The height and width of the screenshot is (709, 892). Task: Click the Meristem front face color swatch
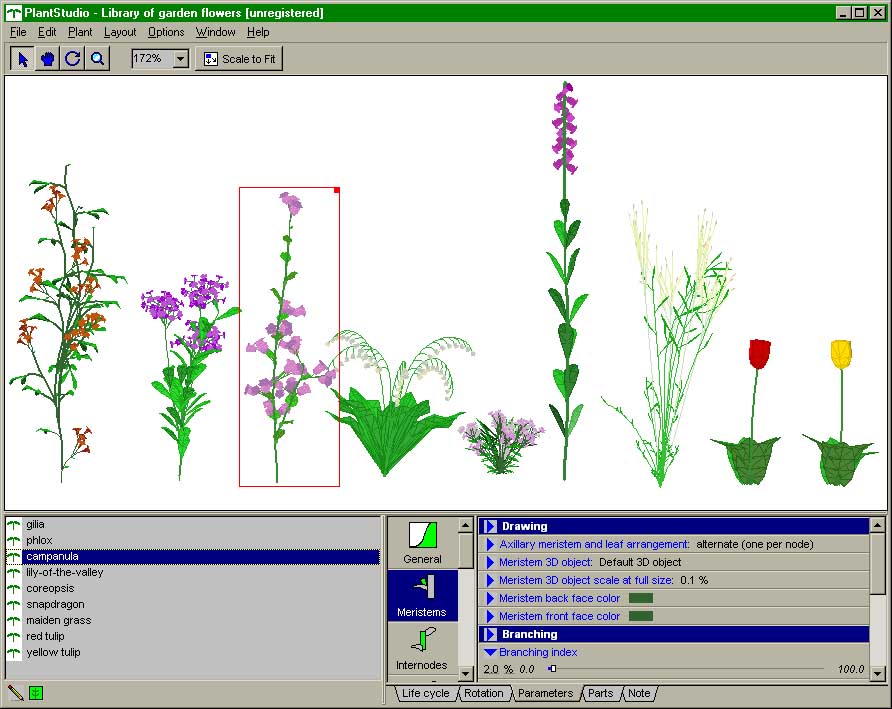pos(641,616)
